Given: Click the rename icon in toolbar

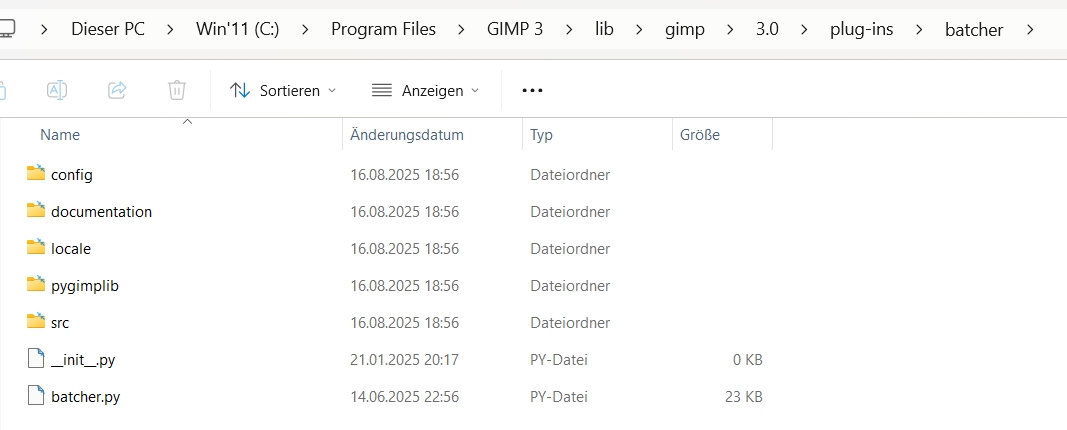Looking at the screenshot, I should pos(57,90).
